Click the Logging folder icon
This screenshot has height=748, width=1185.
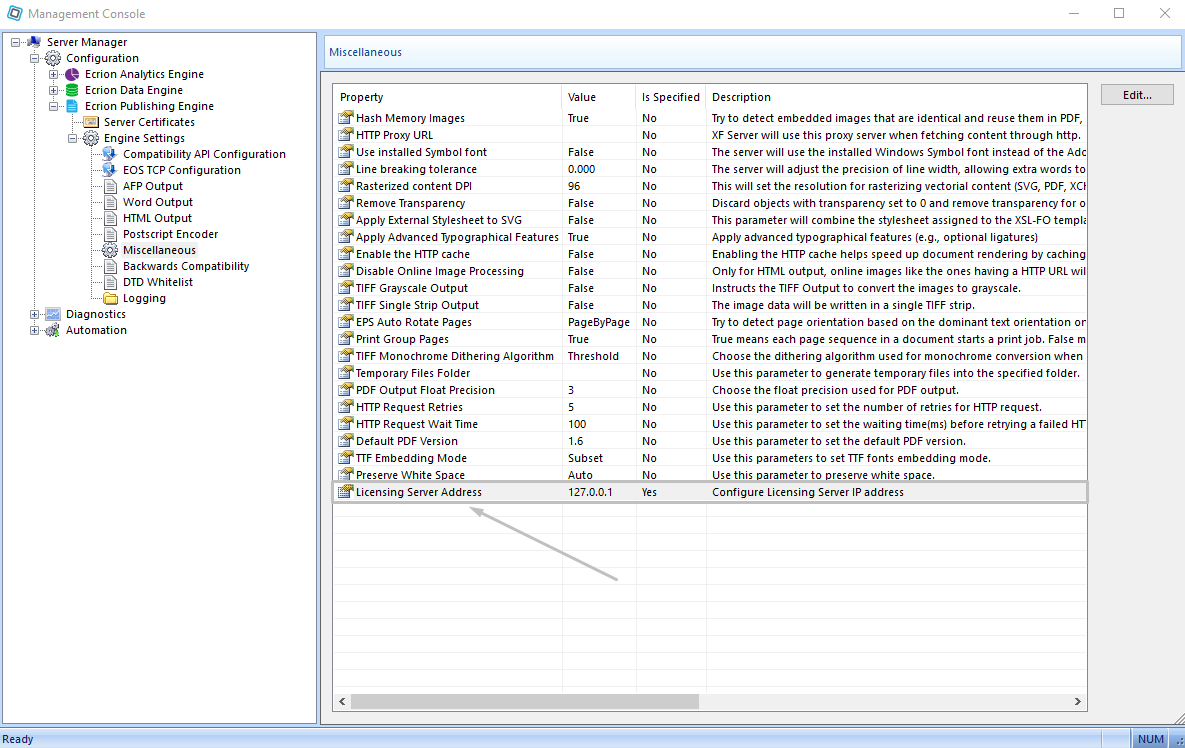[110, 298]
